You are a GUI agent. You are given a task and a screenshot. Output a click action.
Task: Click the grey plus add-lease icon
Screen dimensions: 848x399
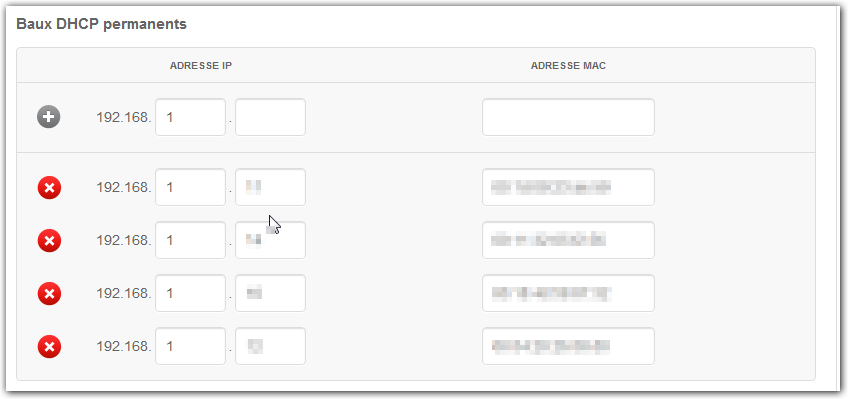49,117
